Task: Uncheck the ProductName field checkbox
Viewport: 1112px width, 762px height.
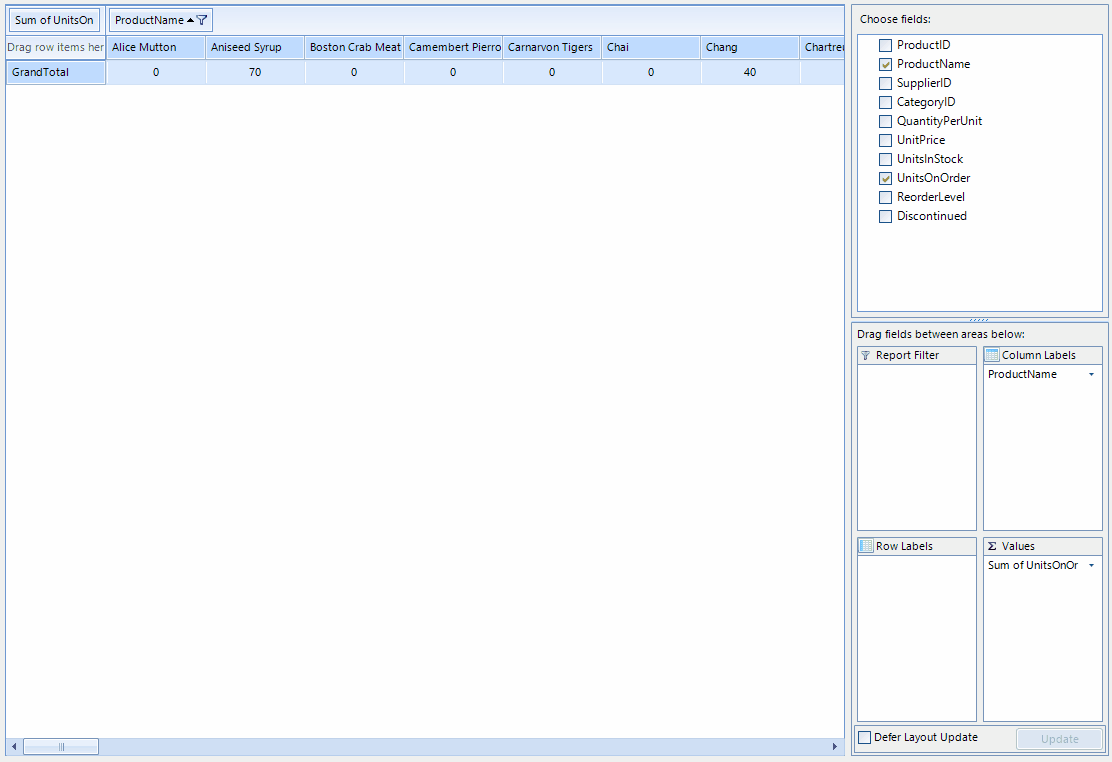Action: click(885, 64)
